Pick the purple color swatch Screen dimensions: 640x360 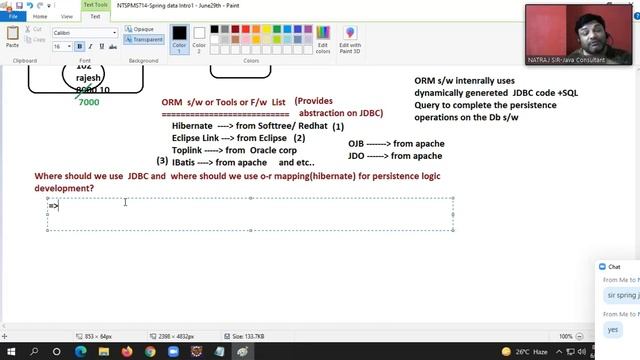308,29
